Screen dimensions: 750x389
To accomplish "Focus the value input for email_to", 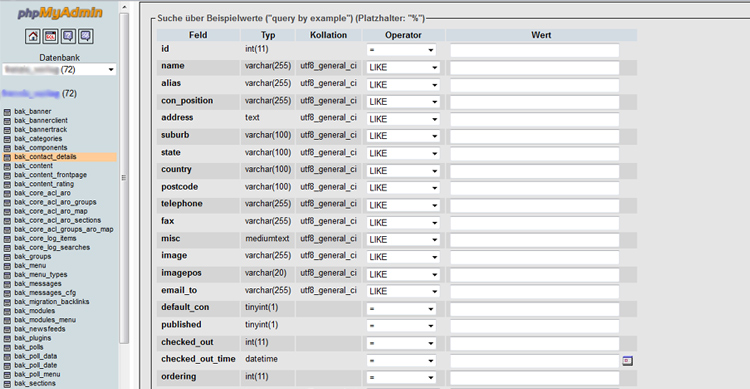I will click(x=535, y=292).
